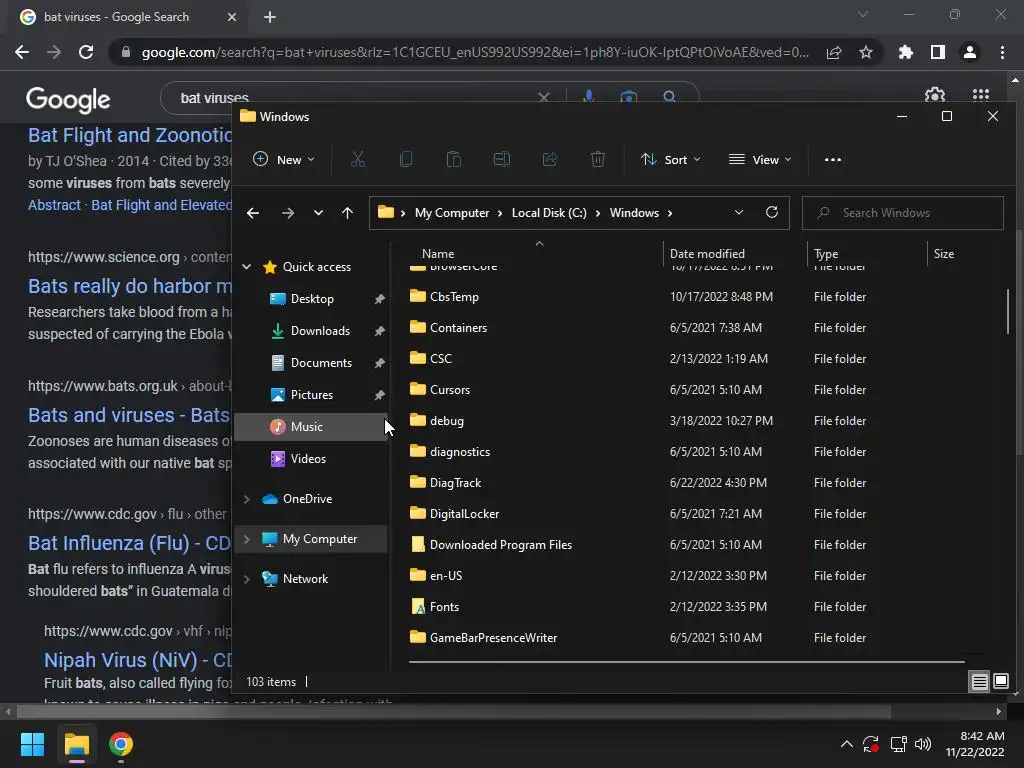
Task: Select Pictures in Quick access
Action: pyautogui.click(x=311, y=394)
